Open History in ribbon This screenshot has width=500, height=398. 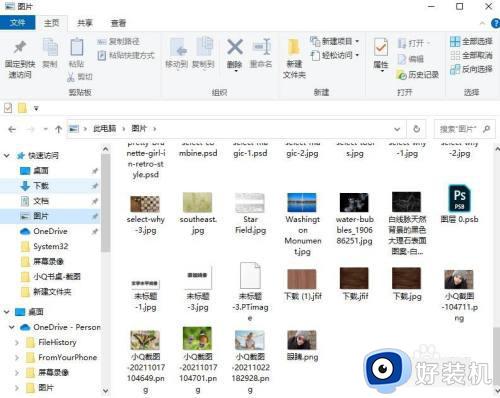[x=417, y=75]
